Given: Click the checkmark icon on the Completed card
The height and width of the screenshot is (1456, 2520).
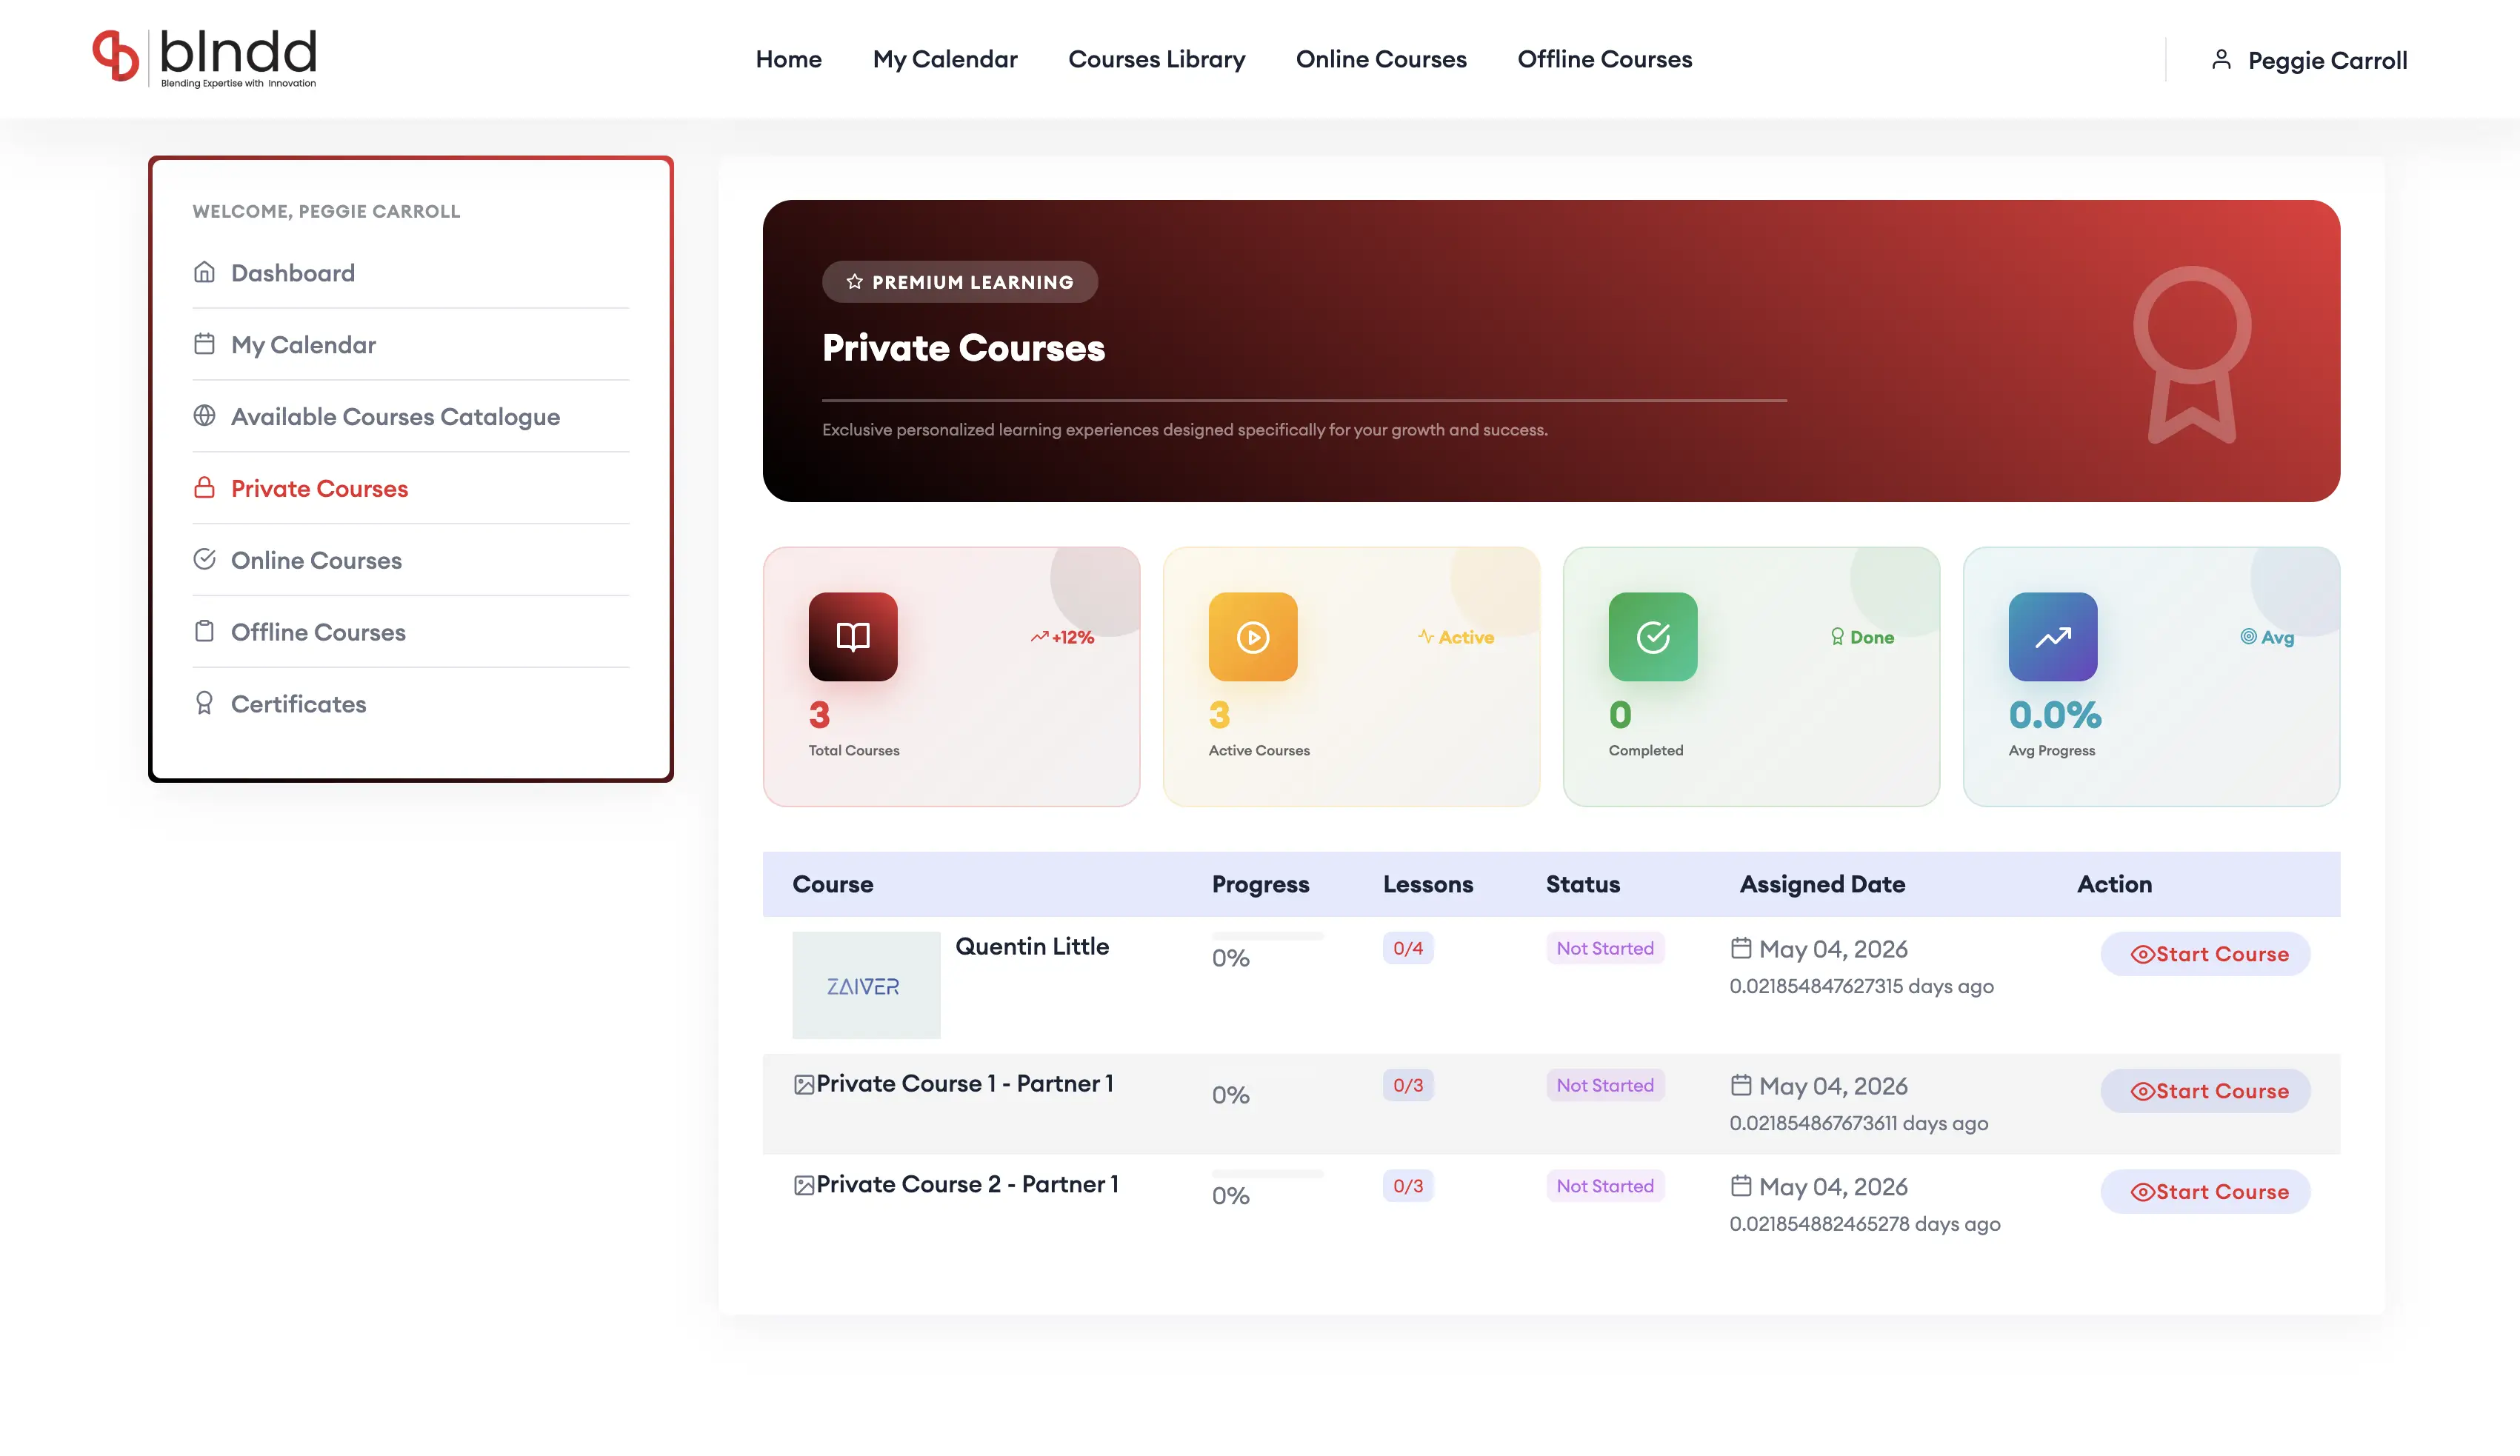Looking at the screenshot, I should coord(1653,637).
